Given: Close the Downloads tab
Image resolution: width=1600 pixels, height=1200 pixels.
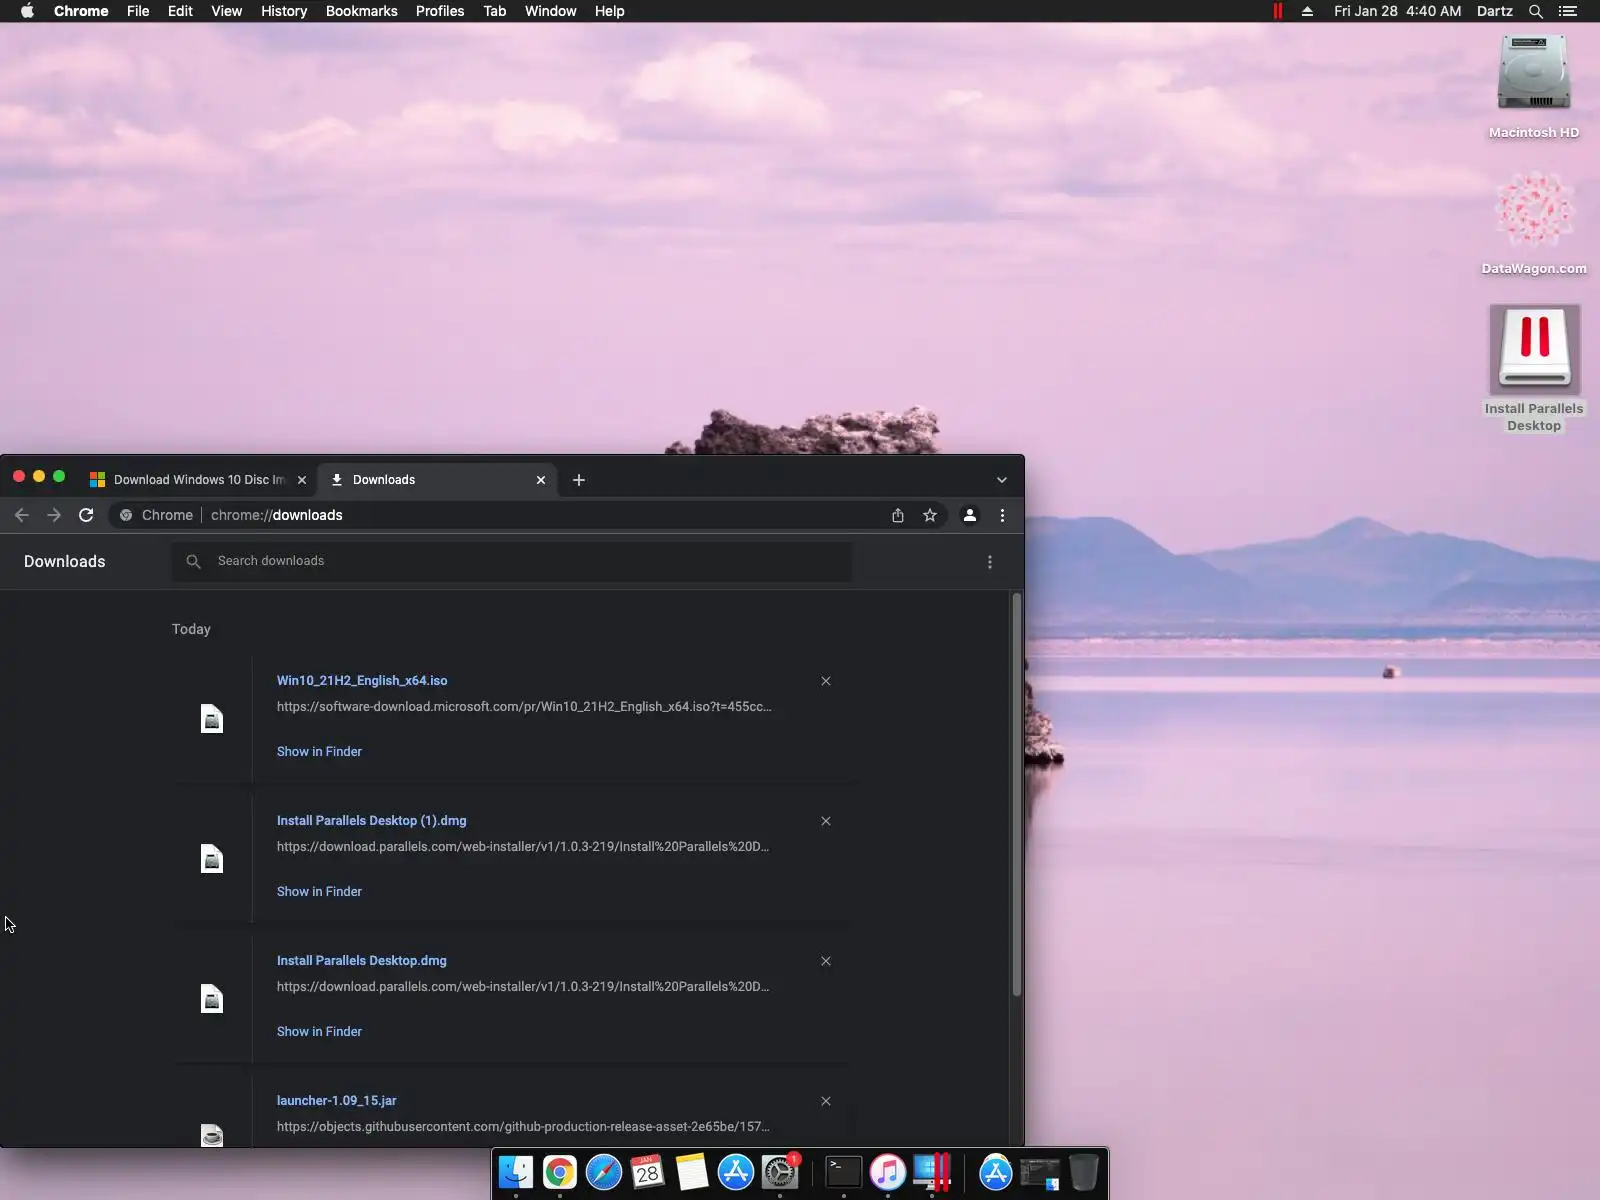Looking at the screenshot, I should (x=541, y=480).
